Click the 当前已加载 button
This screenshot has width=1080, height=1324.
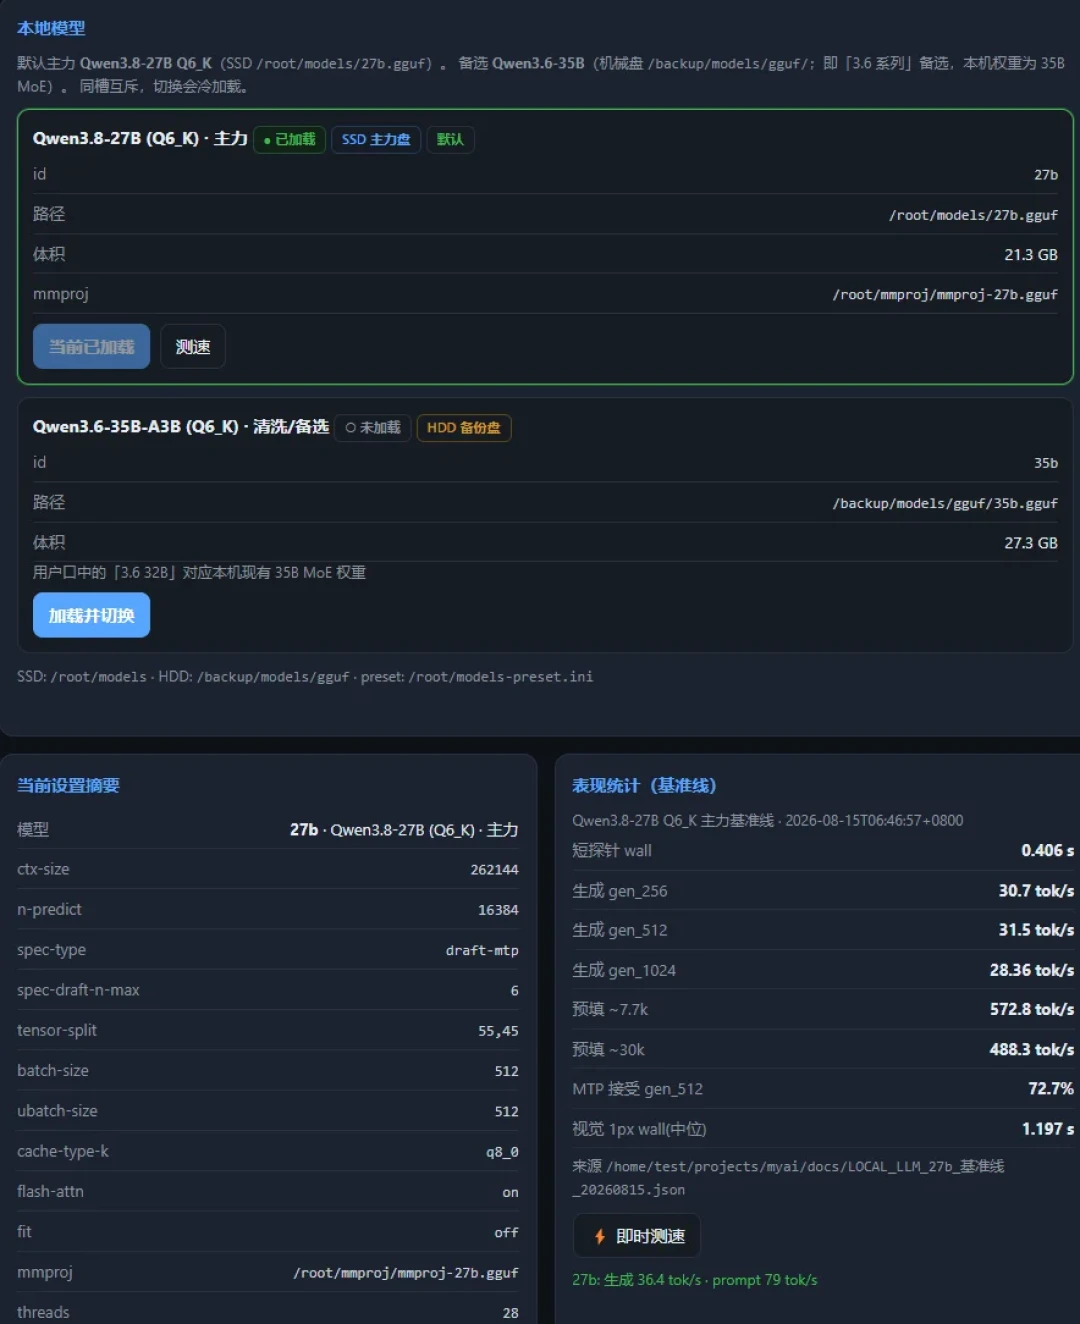(x=91, y=346)
